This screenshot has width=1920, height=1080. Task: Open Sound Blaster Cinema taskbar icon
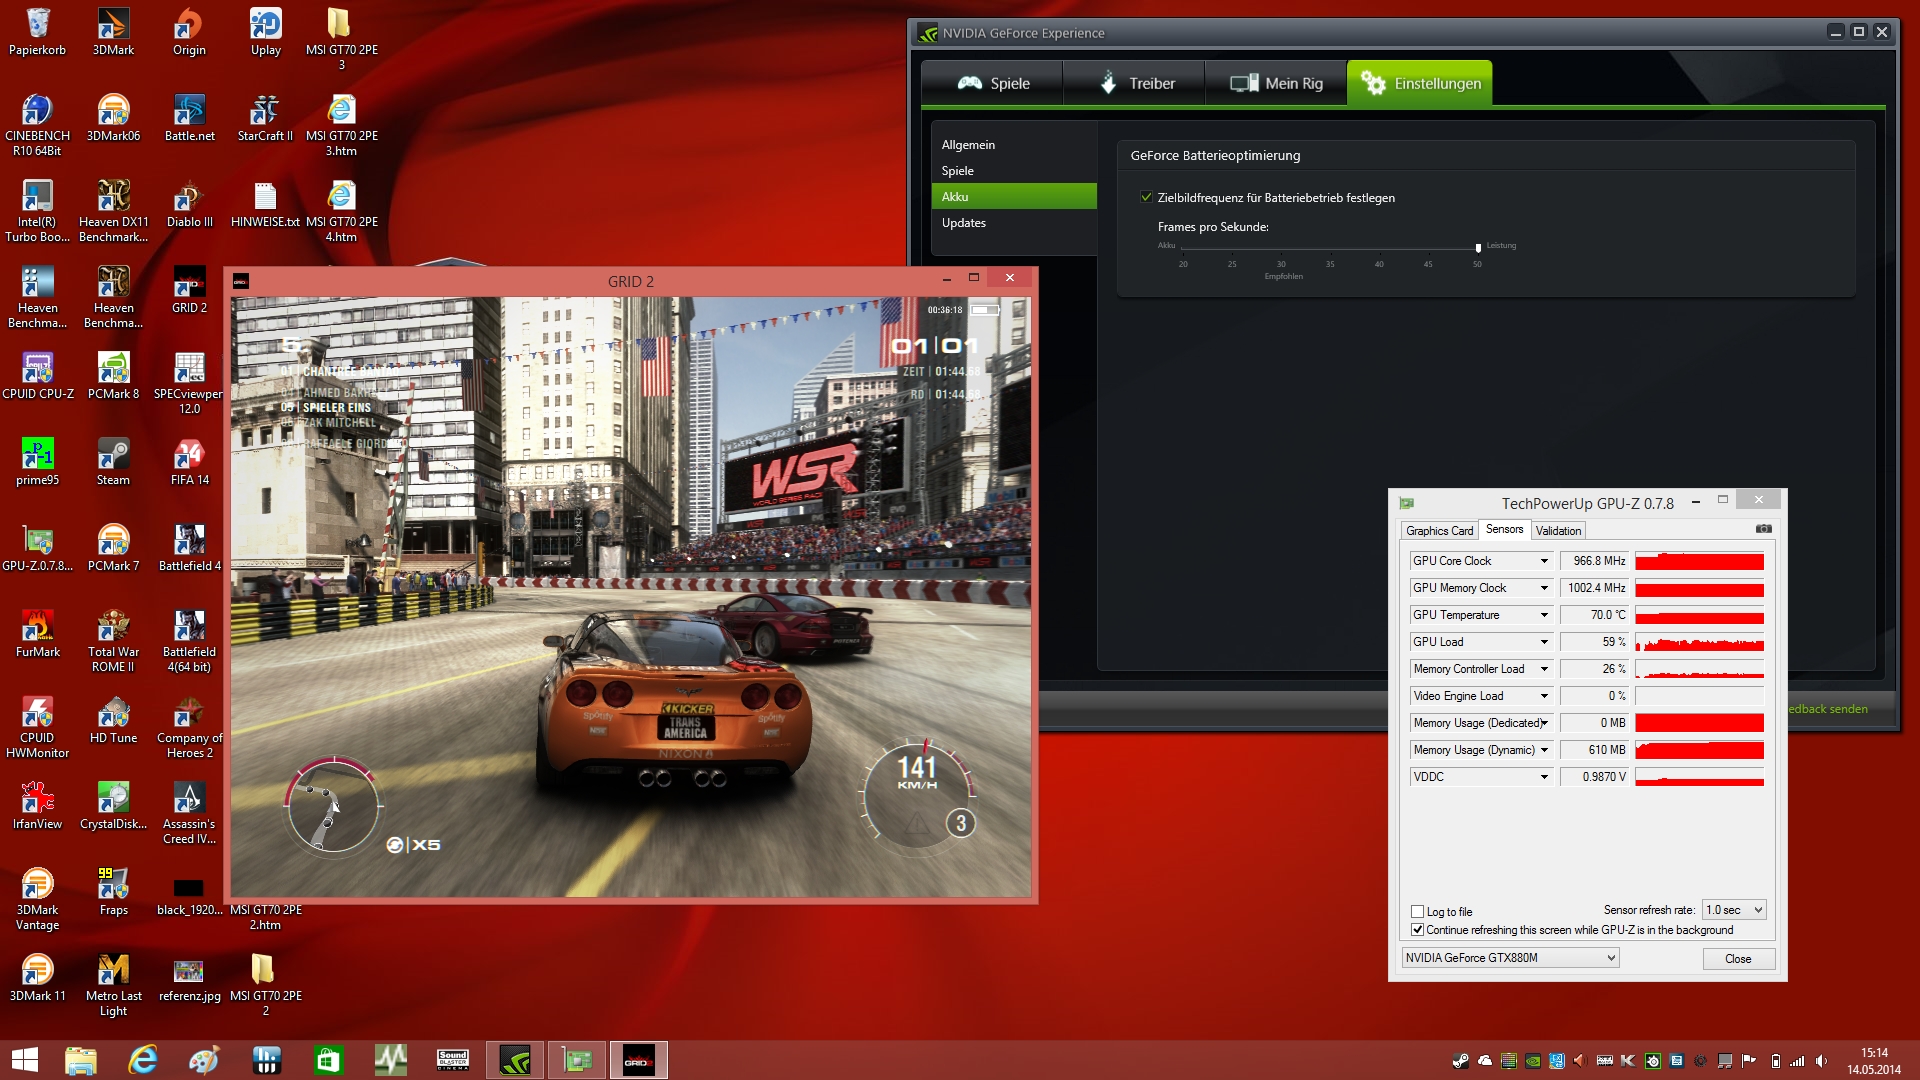(453, 1060)
